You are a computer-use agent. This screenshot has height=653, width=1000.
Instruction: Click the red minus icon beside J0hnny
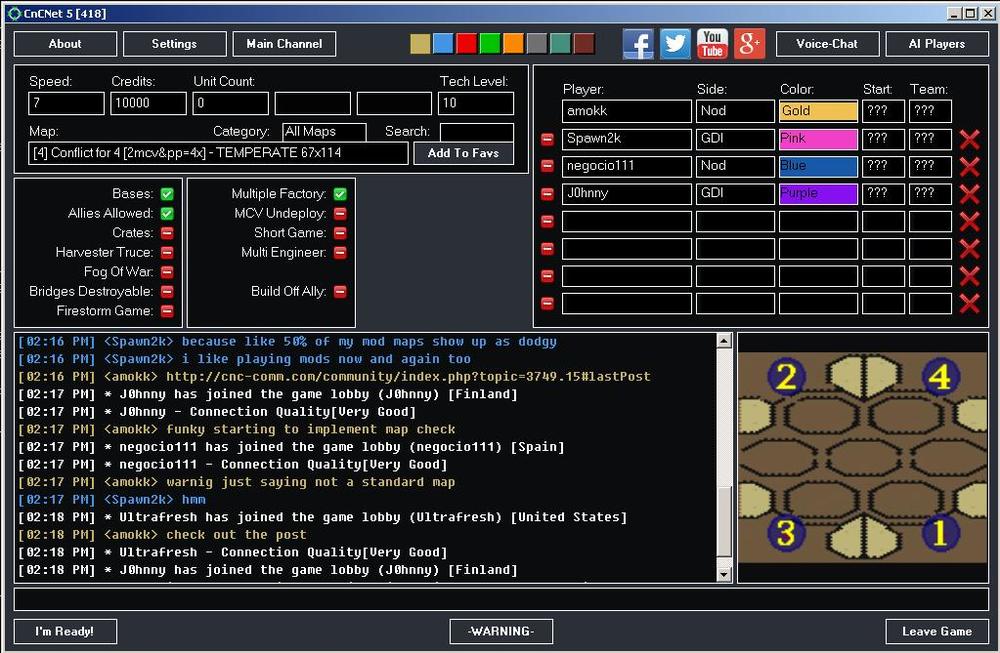(x=547, y=193)
